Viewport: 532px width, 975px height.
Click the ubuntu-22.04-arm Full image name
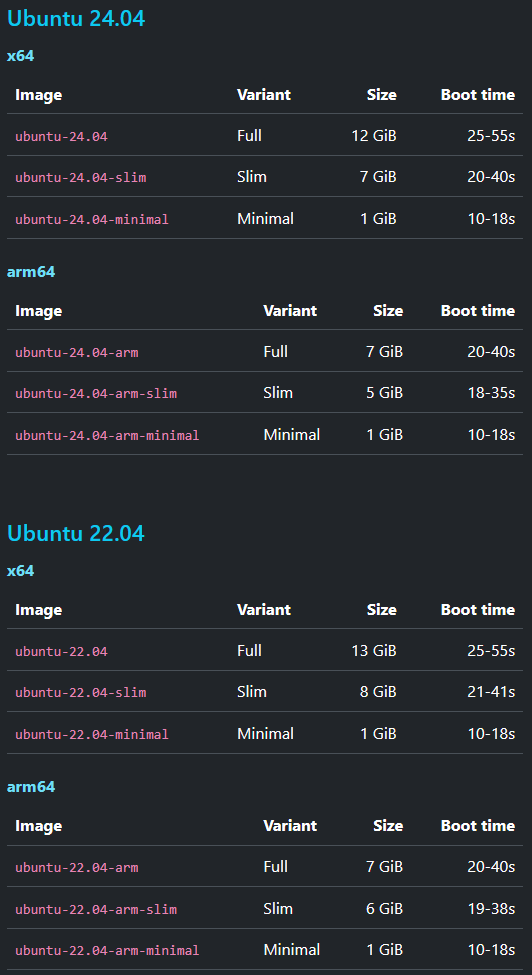(77, 867)
